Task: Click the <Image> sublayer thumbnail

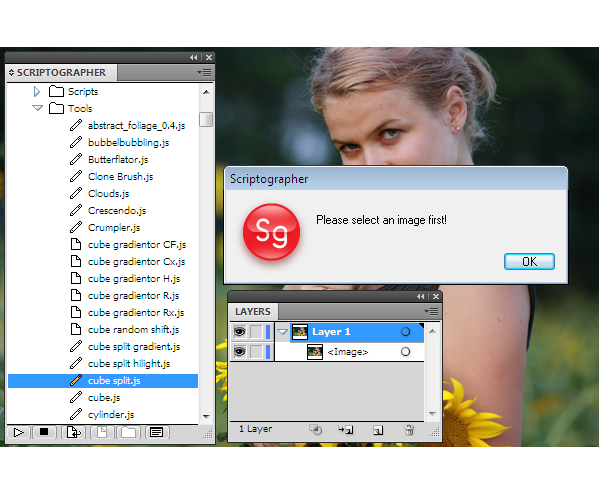Action: coord(315,352)
